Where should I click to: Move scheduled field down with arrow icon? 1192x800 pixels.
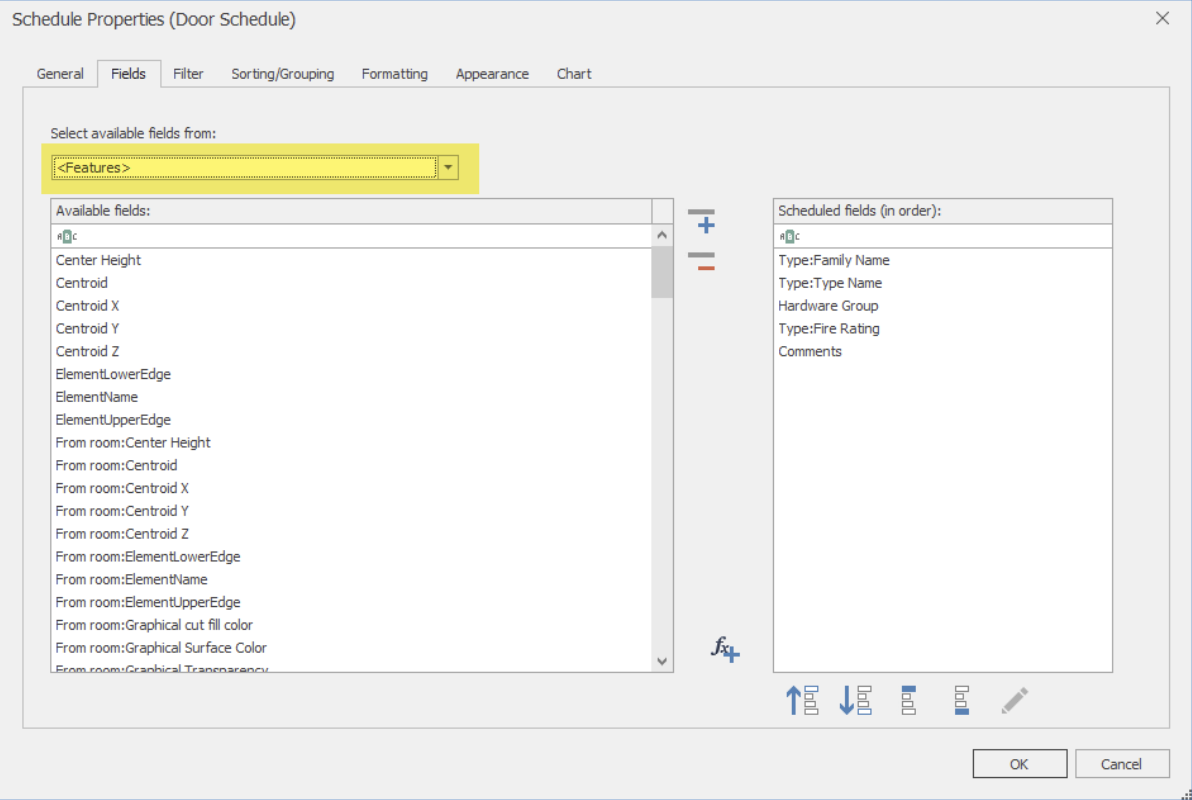point(854,700)
